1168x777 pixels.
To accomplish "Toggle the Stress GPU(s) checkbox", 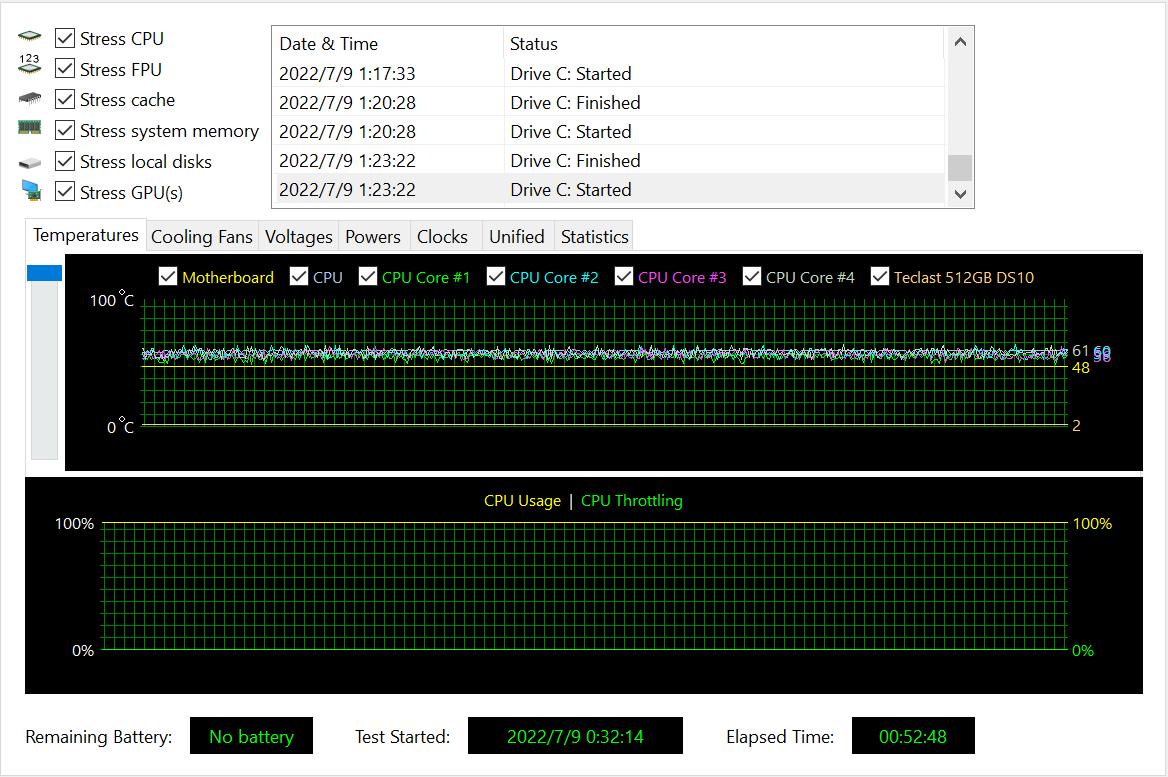I will [x=65, y=192].
